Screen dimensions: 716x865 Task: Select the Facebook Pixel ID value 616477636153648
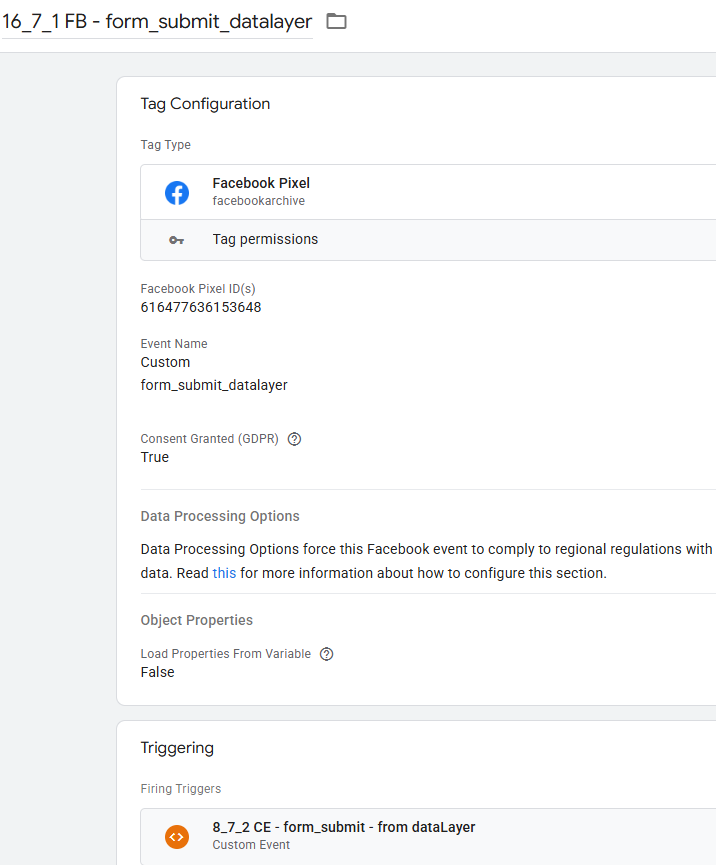click(x=201, y=308)
